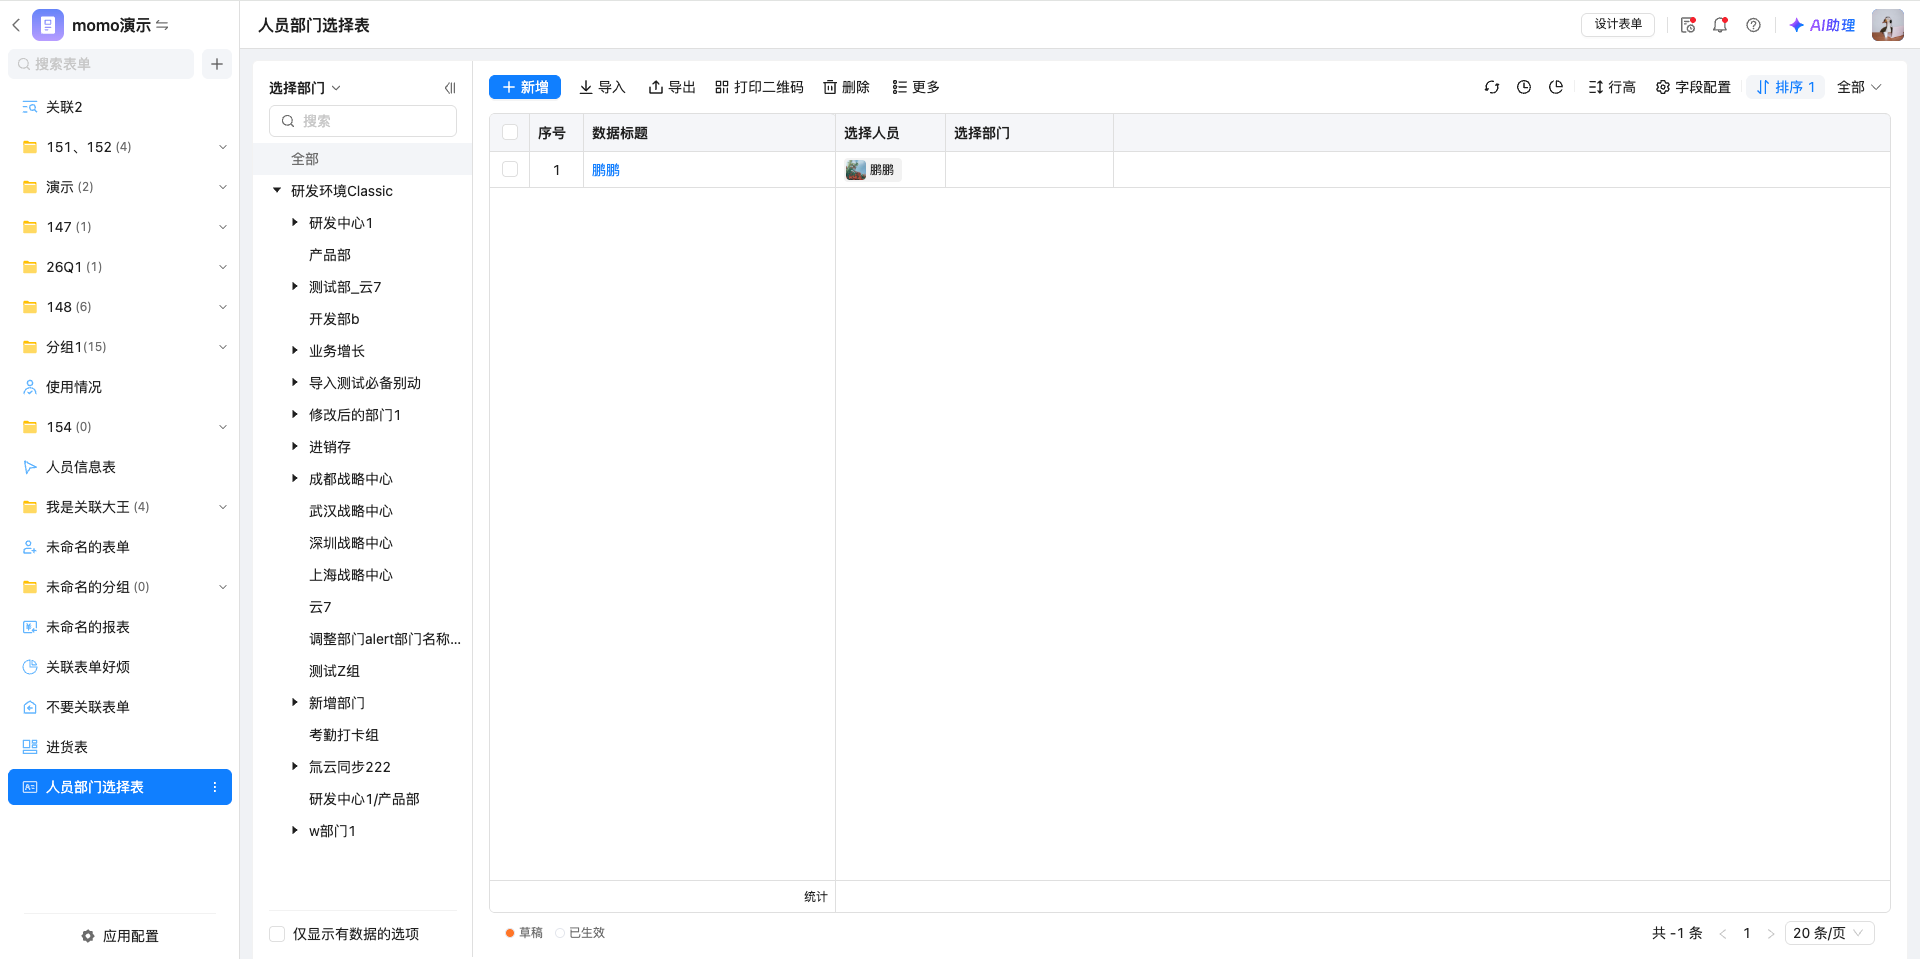Click 打印二维码 QR print button
1920x959 pixels.
tap(759, 87)
